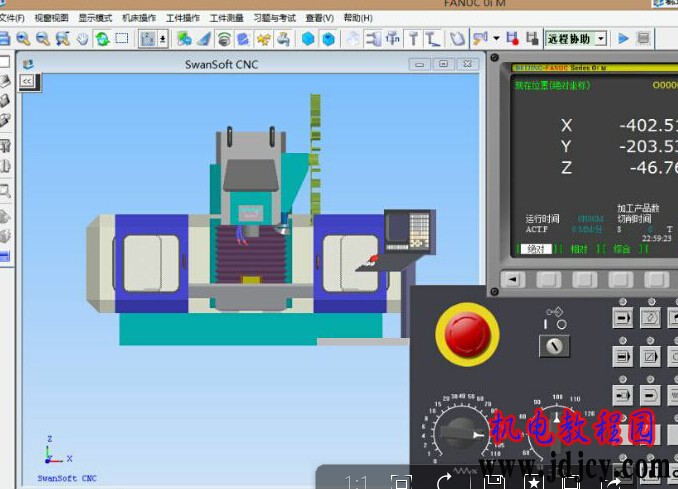This screenshot has width=678, height=489.
Task: Click the softkey under the 综合 label
Action: pyautogui.click(x=620, y=280)
